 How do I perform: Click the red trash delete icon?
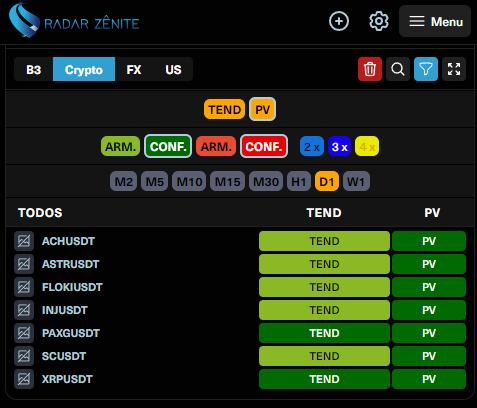click(370, 69)
